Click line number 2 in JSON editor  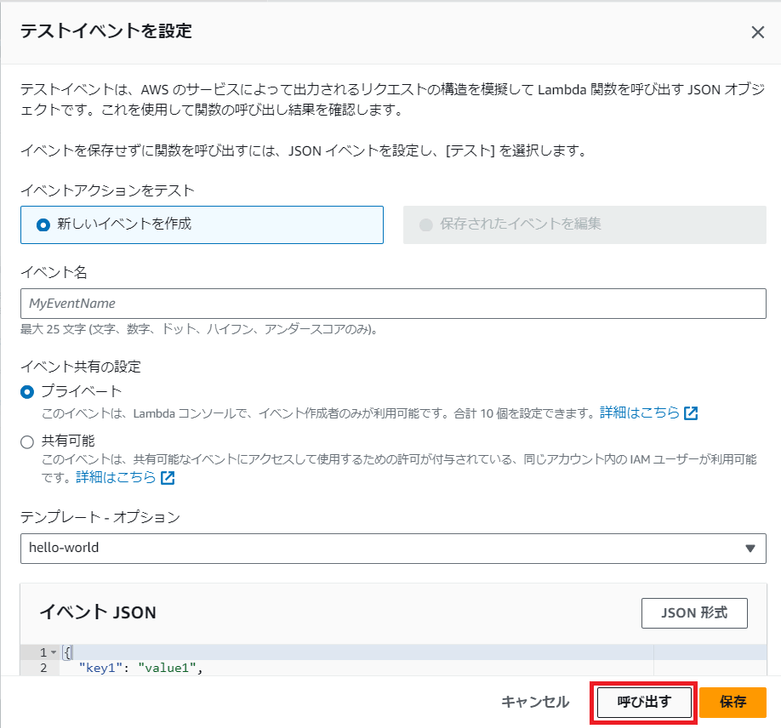point(44,668)
